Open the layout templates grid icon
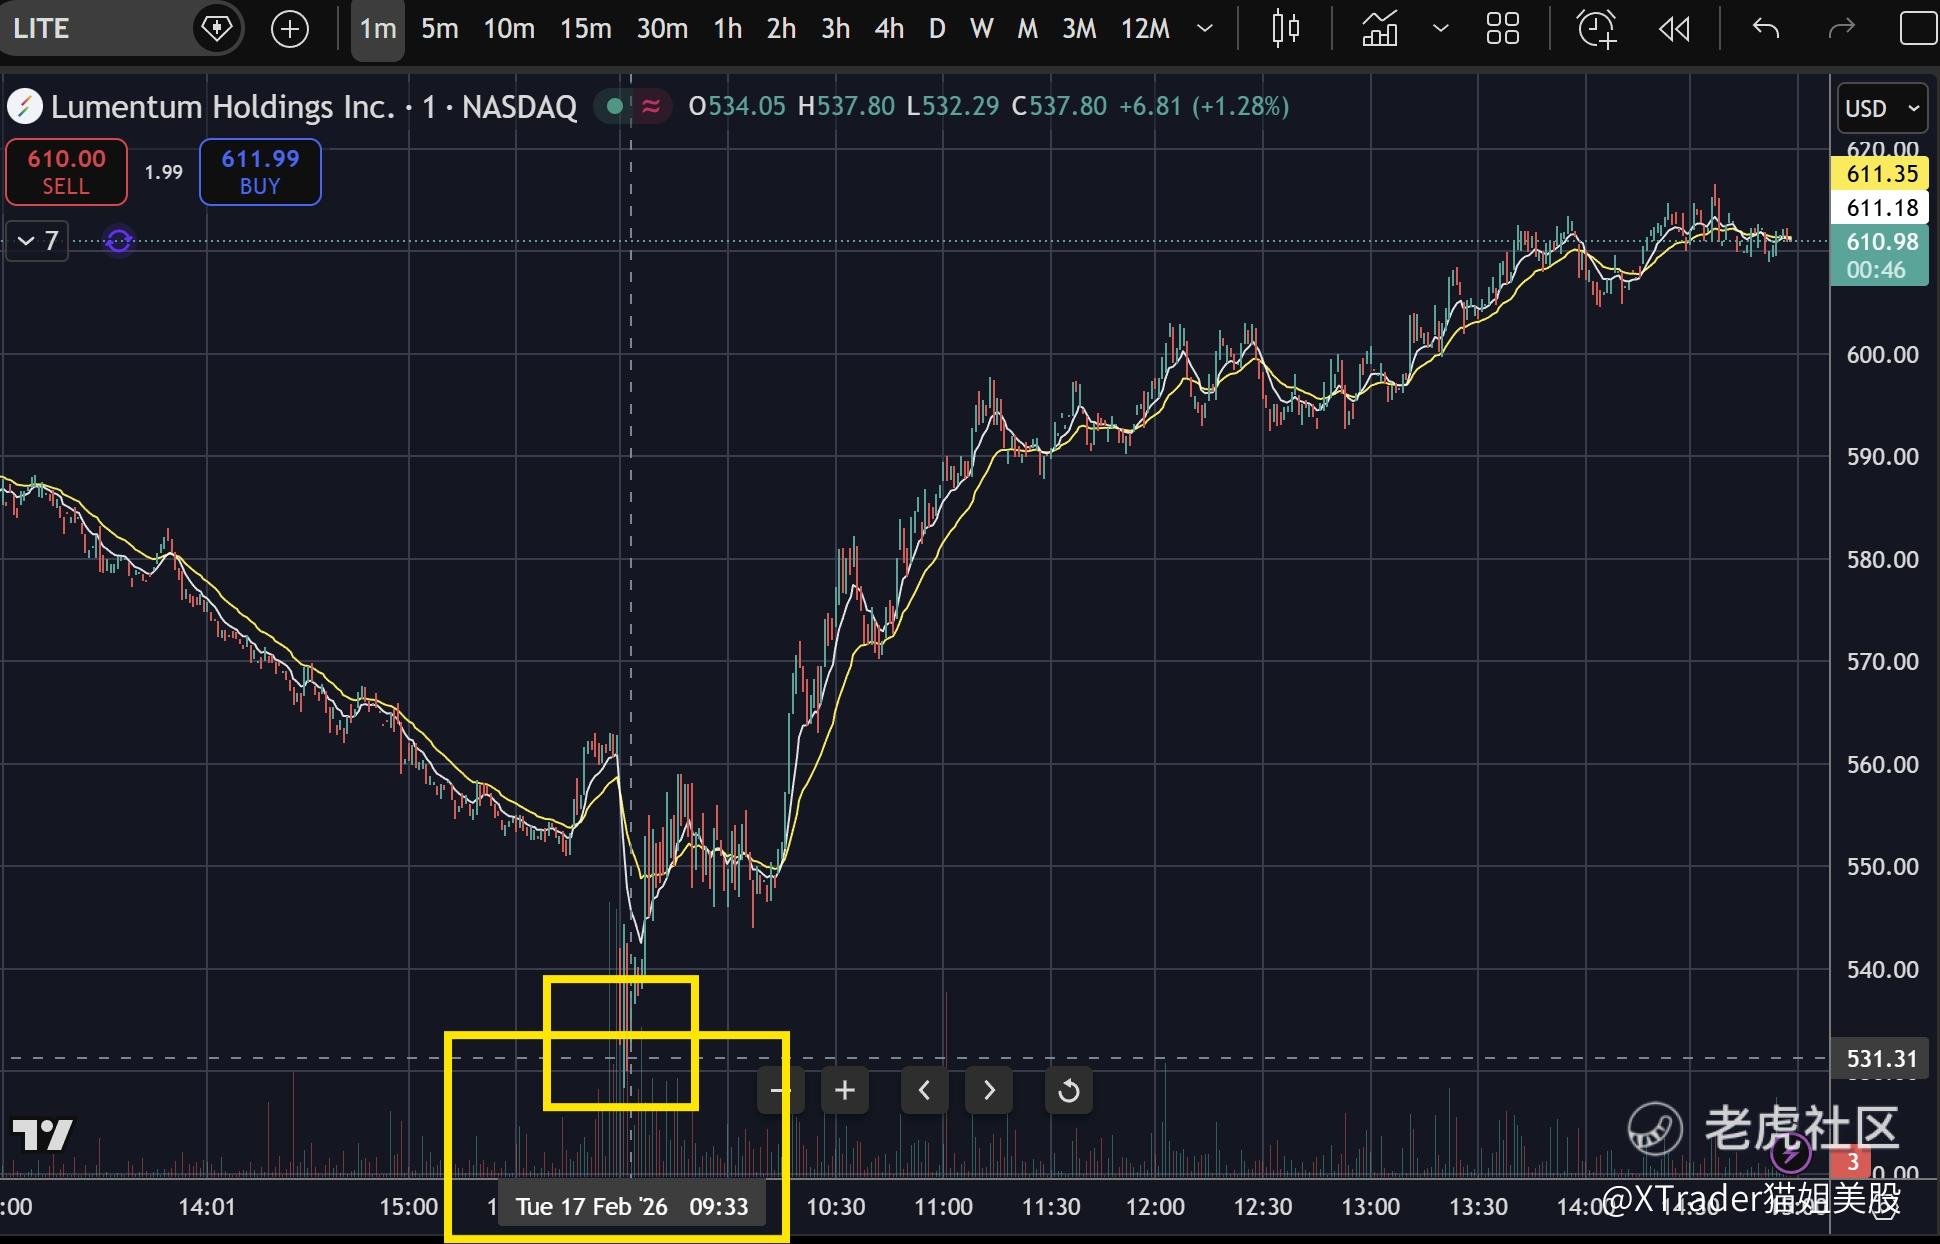1940x1244 pixels. pos(1502,29)
